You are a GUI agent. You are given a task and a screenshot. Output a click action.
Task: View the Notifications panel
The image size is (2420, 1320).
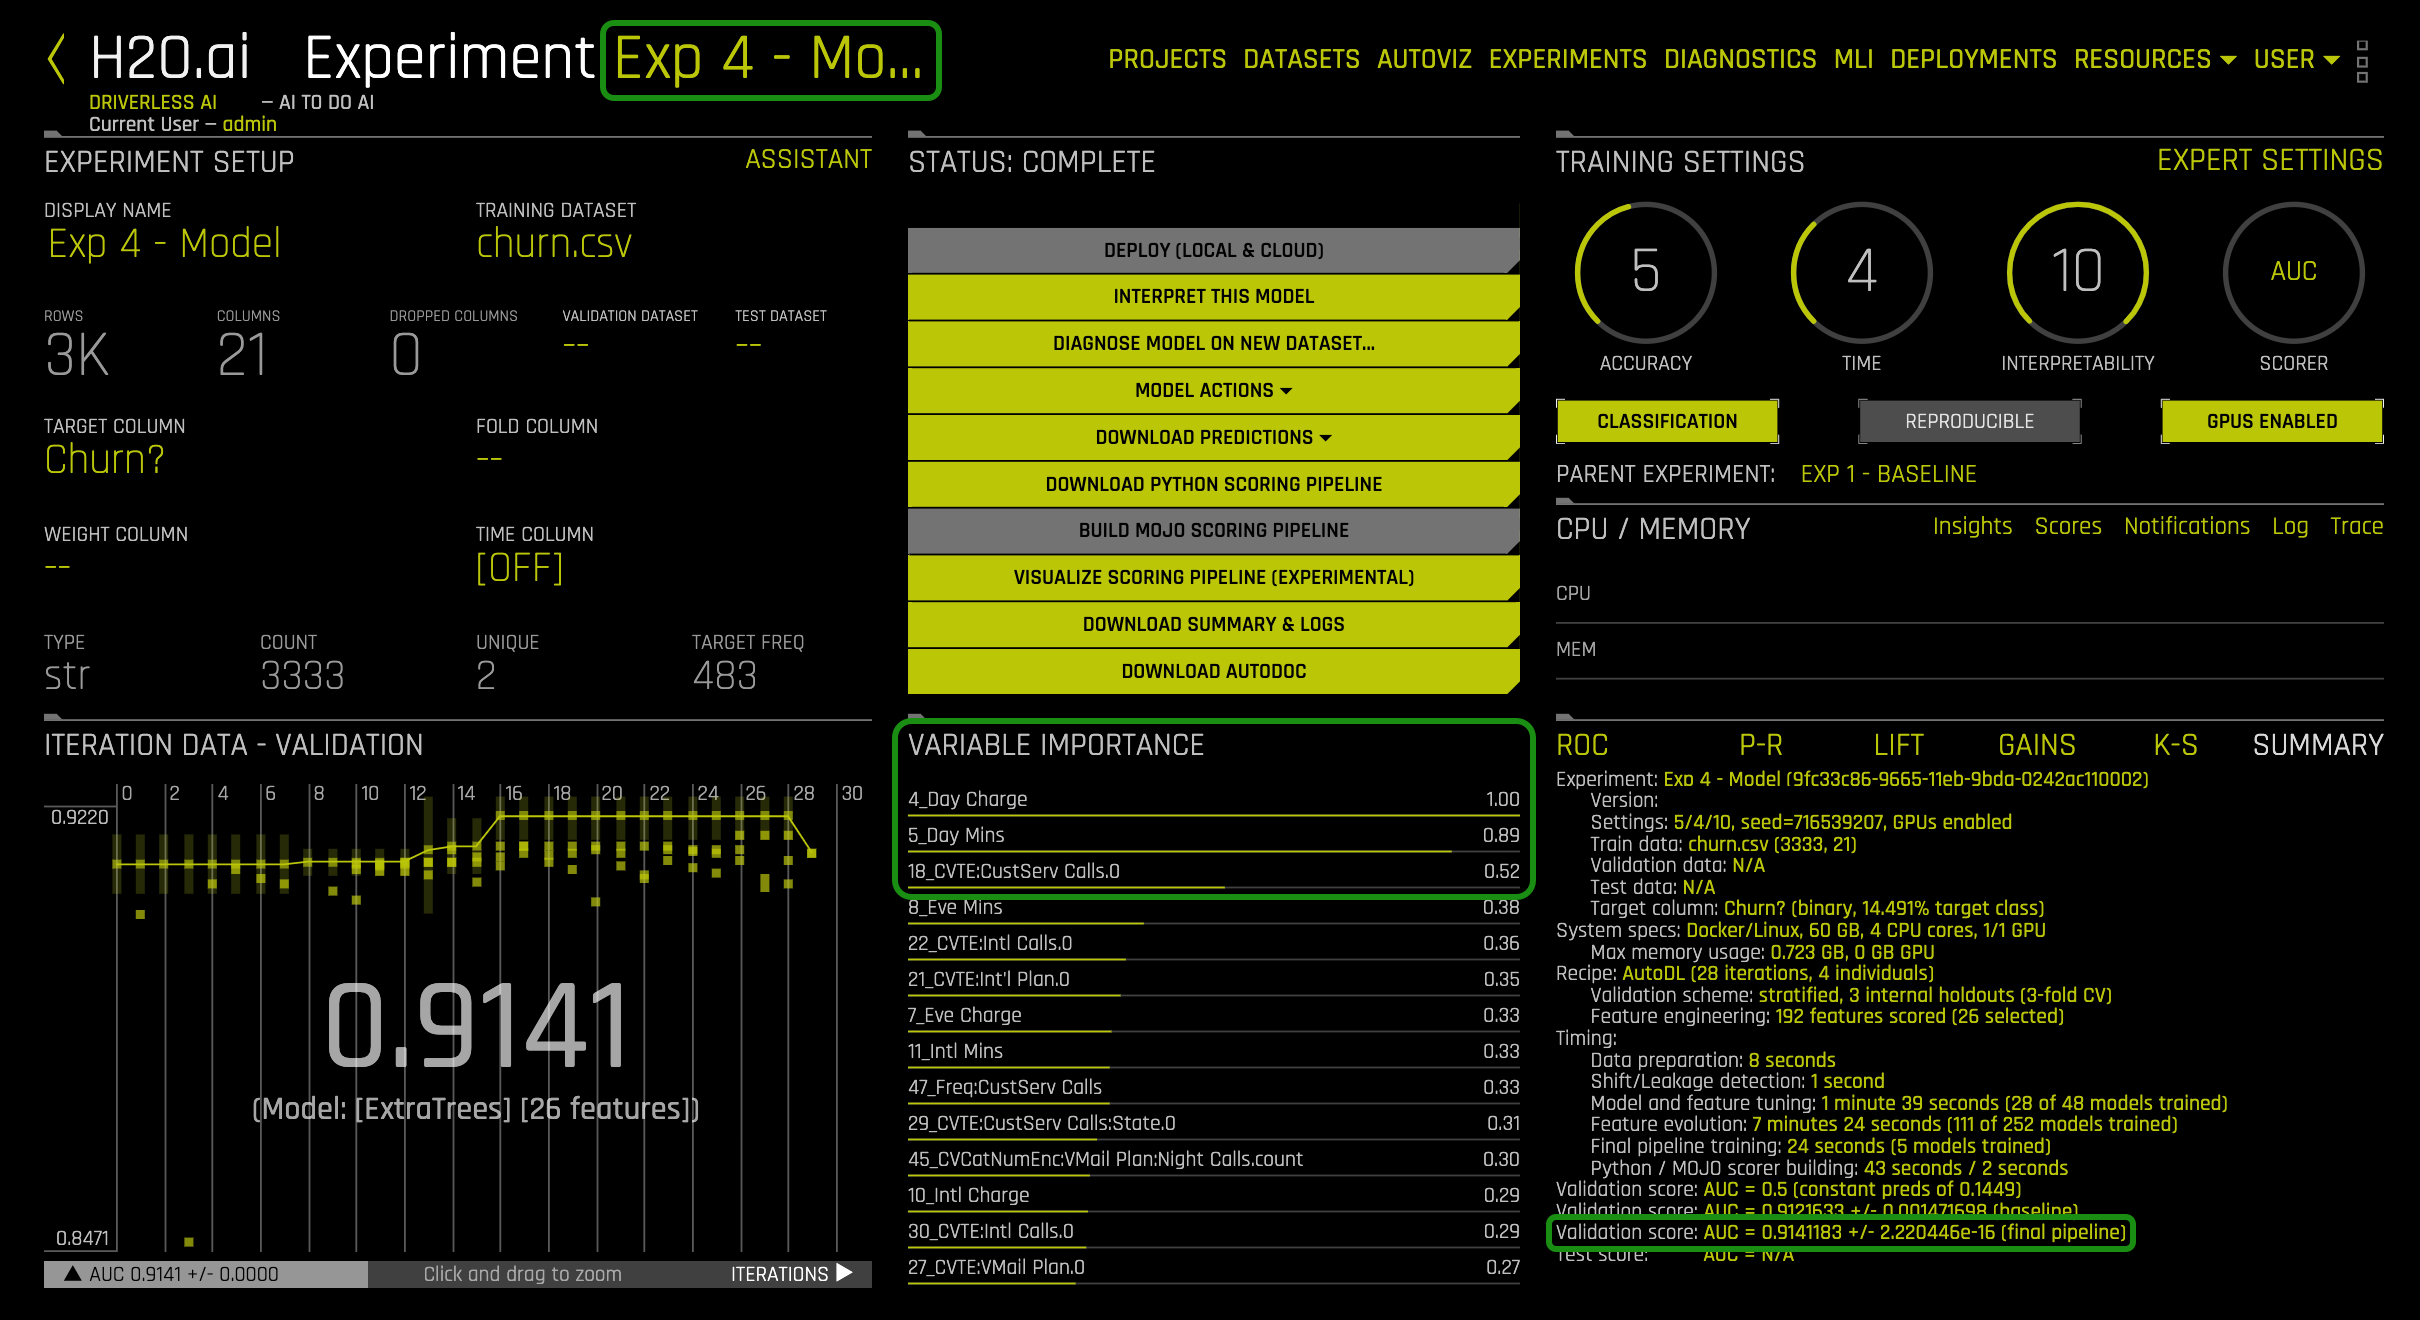2187,526
